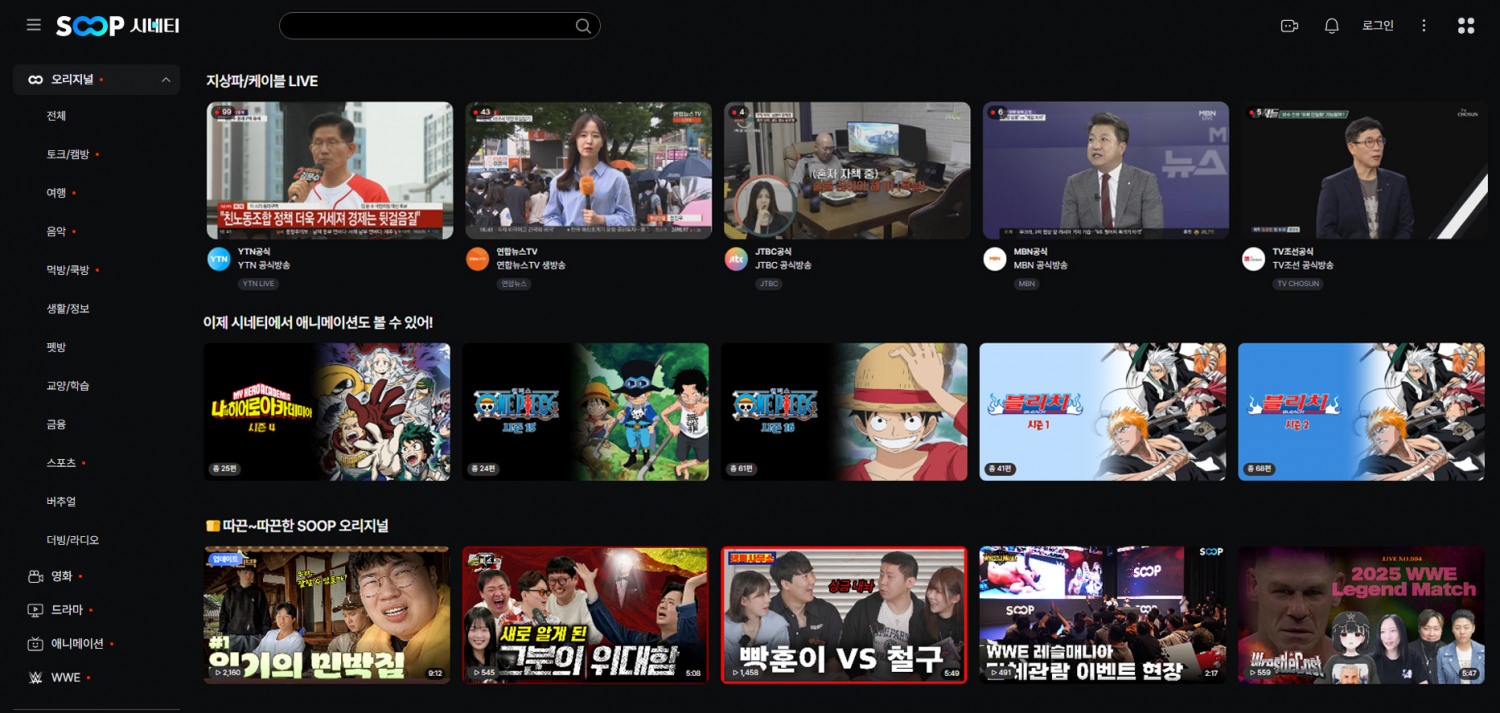The height and width of the screenshot is (713, 1500).
Task: Open the 영화 category in sidebar
Action: coord(61,576)
